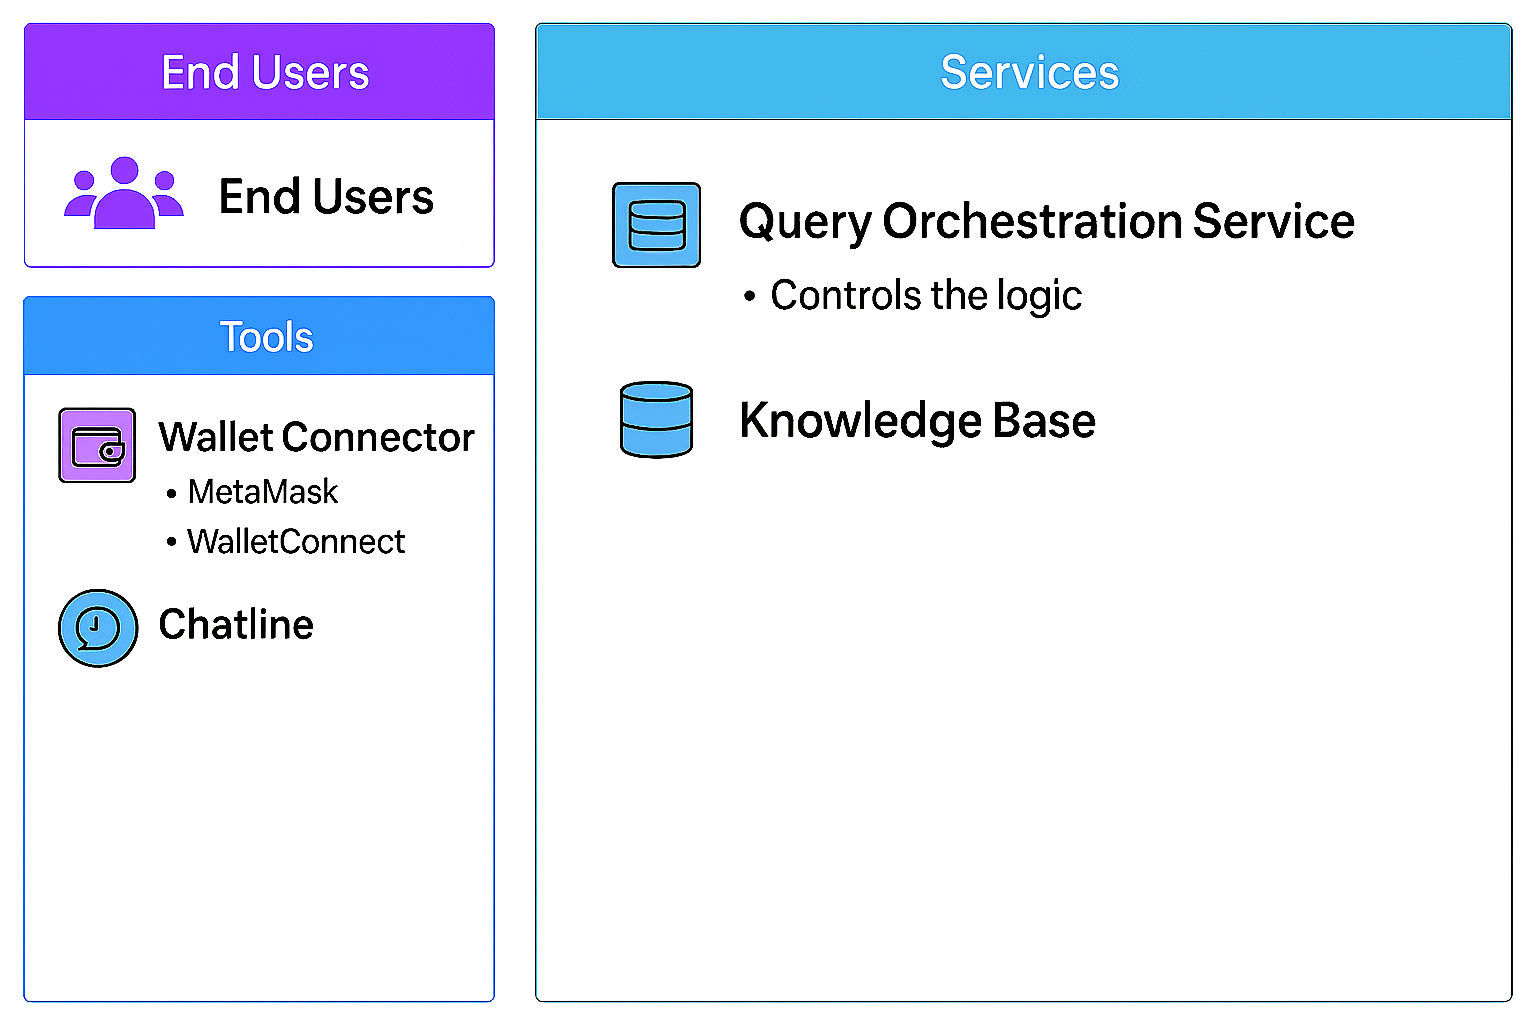Click the purple End Users people icon
Image resolution: width=1536 pixels, height=1024 pixels.
pos(124,193)
